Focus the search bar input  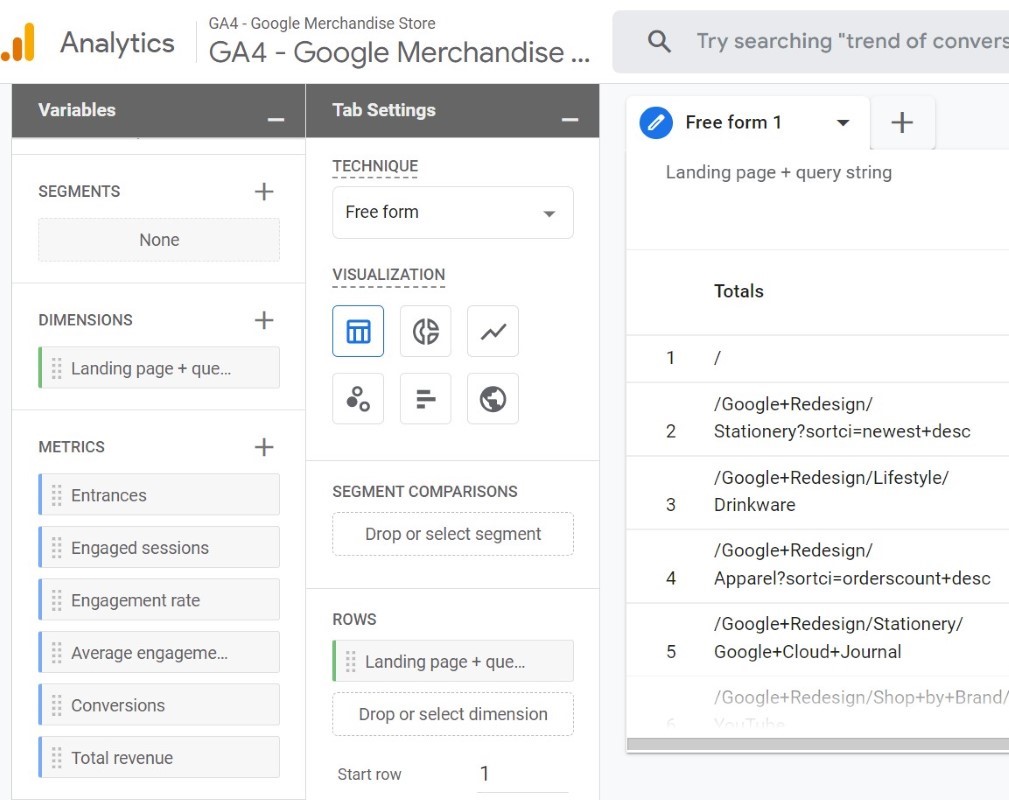(x=852, y=41)
